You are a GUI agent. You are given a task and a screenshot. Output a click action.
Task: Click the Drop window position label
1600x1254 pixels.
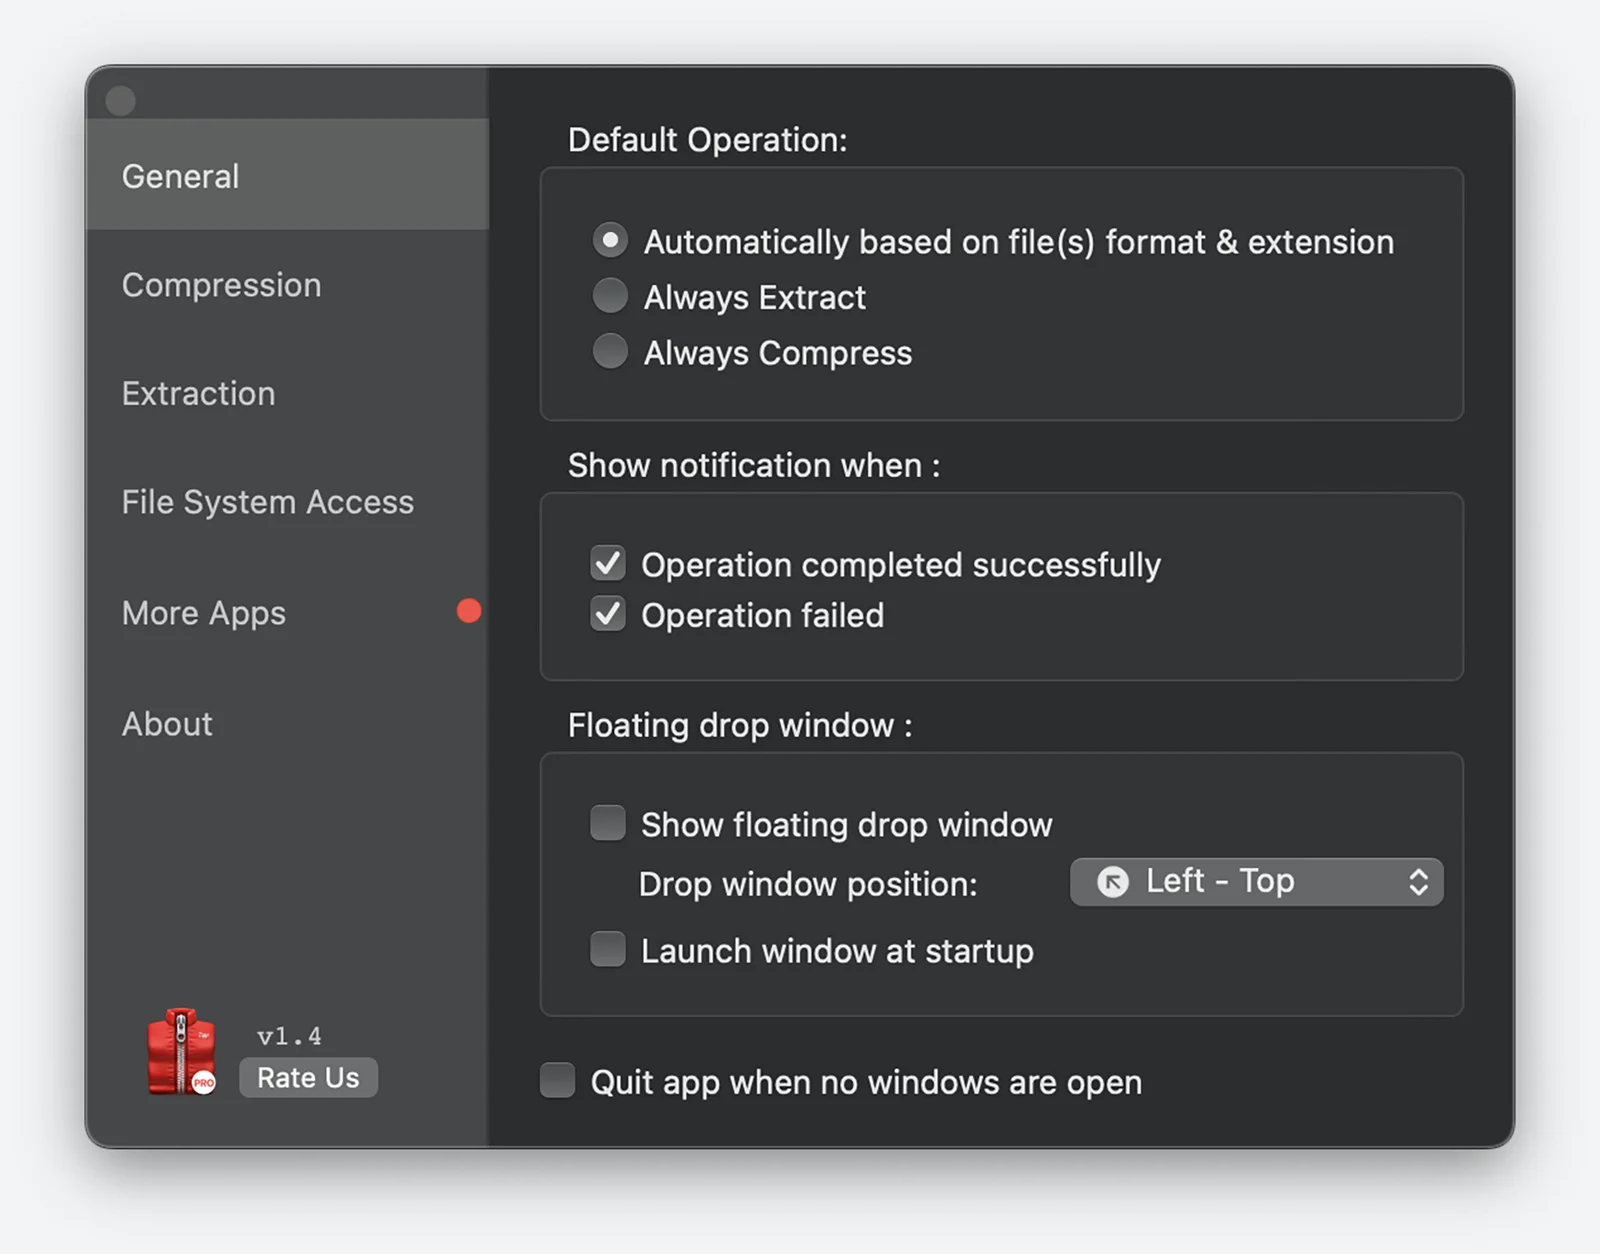point(808,884)
